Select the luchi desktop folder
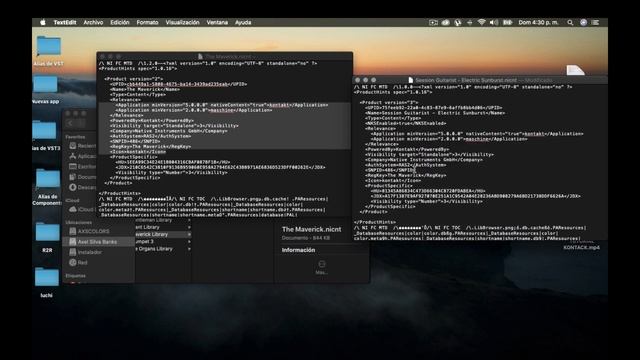The width and height of the screenshot is (640, 360). [x=47, y=278]
